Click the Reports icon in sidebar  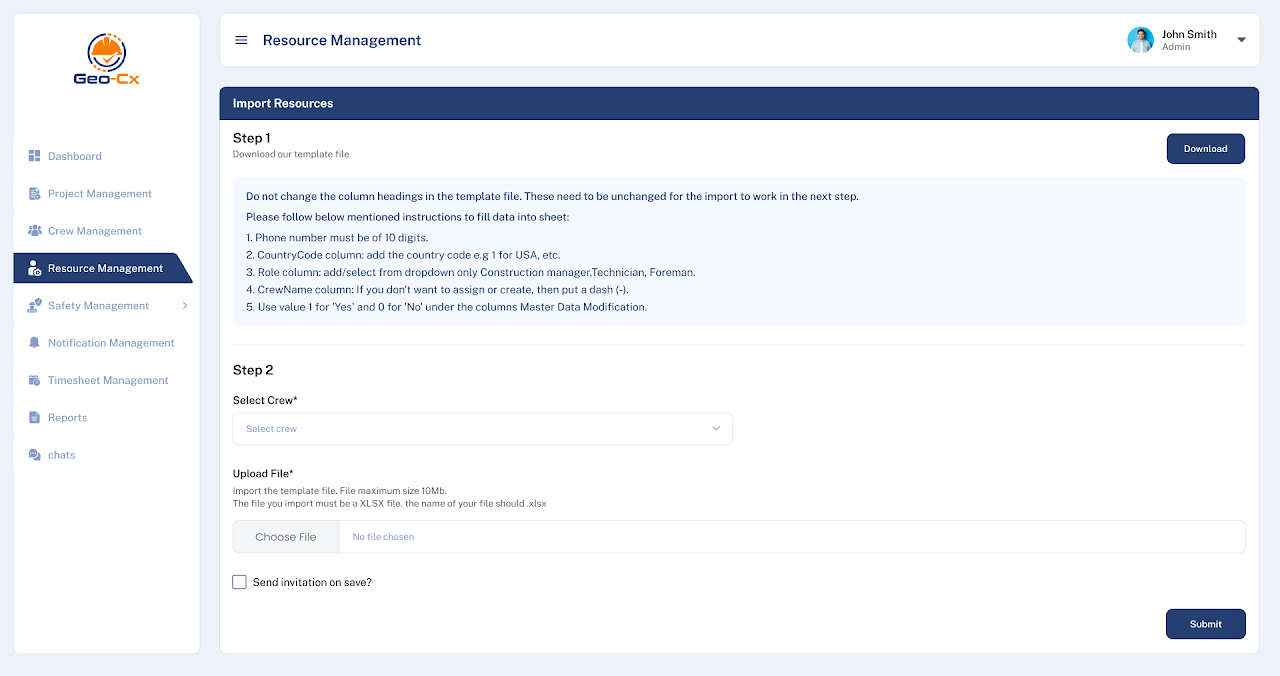[x=34, y=418]
